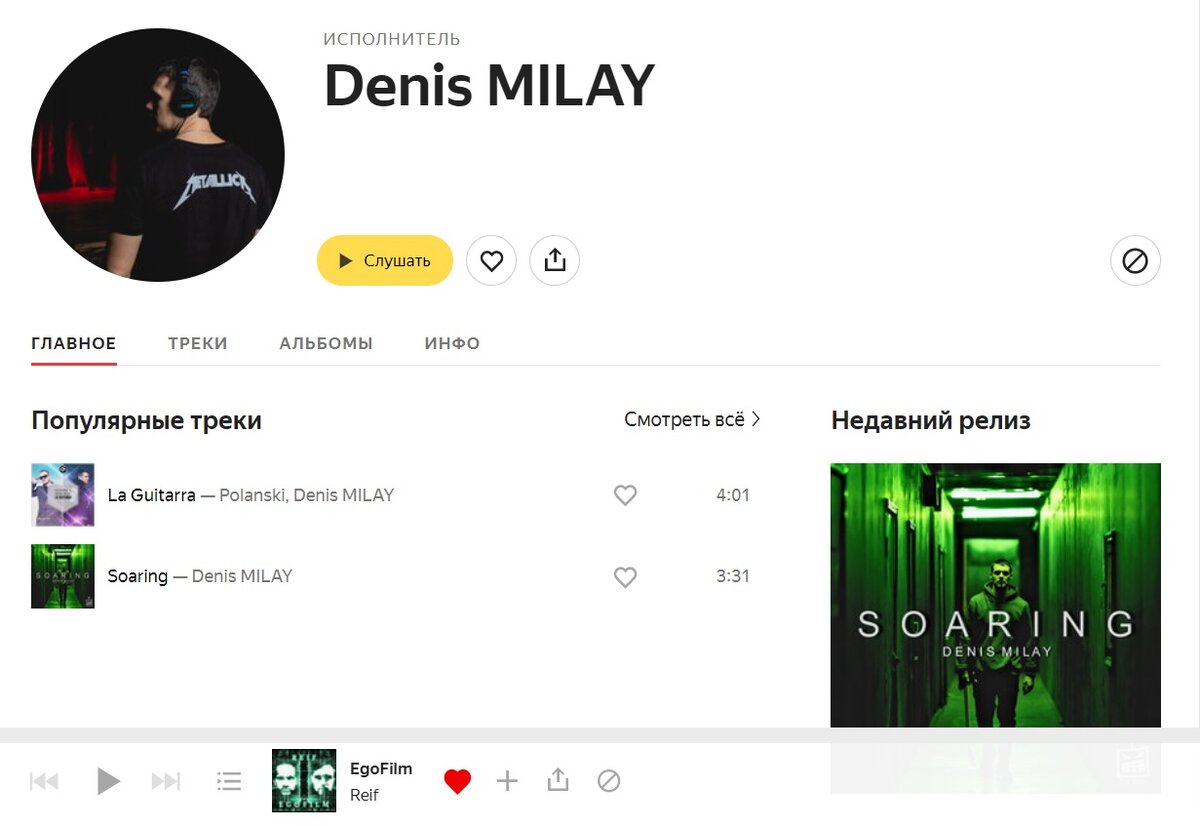1200x826 pixels.
Task: Block artist using the crossed-circle icon
Action: tap(1135, 261)
